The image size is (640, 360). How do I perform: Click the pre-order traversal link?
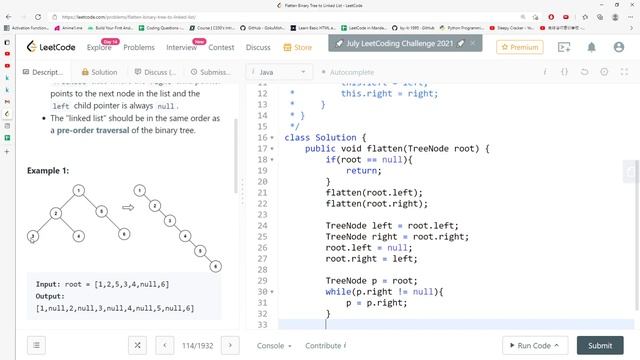[x=93, y=130]
